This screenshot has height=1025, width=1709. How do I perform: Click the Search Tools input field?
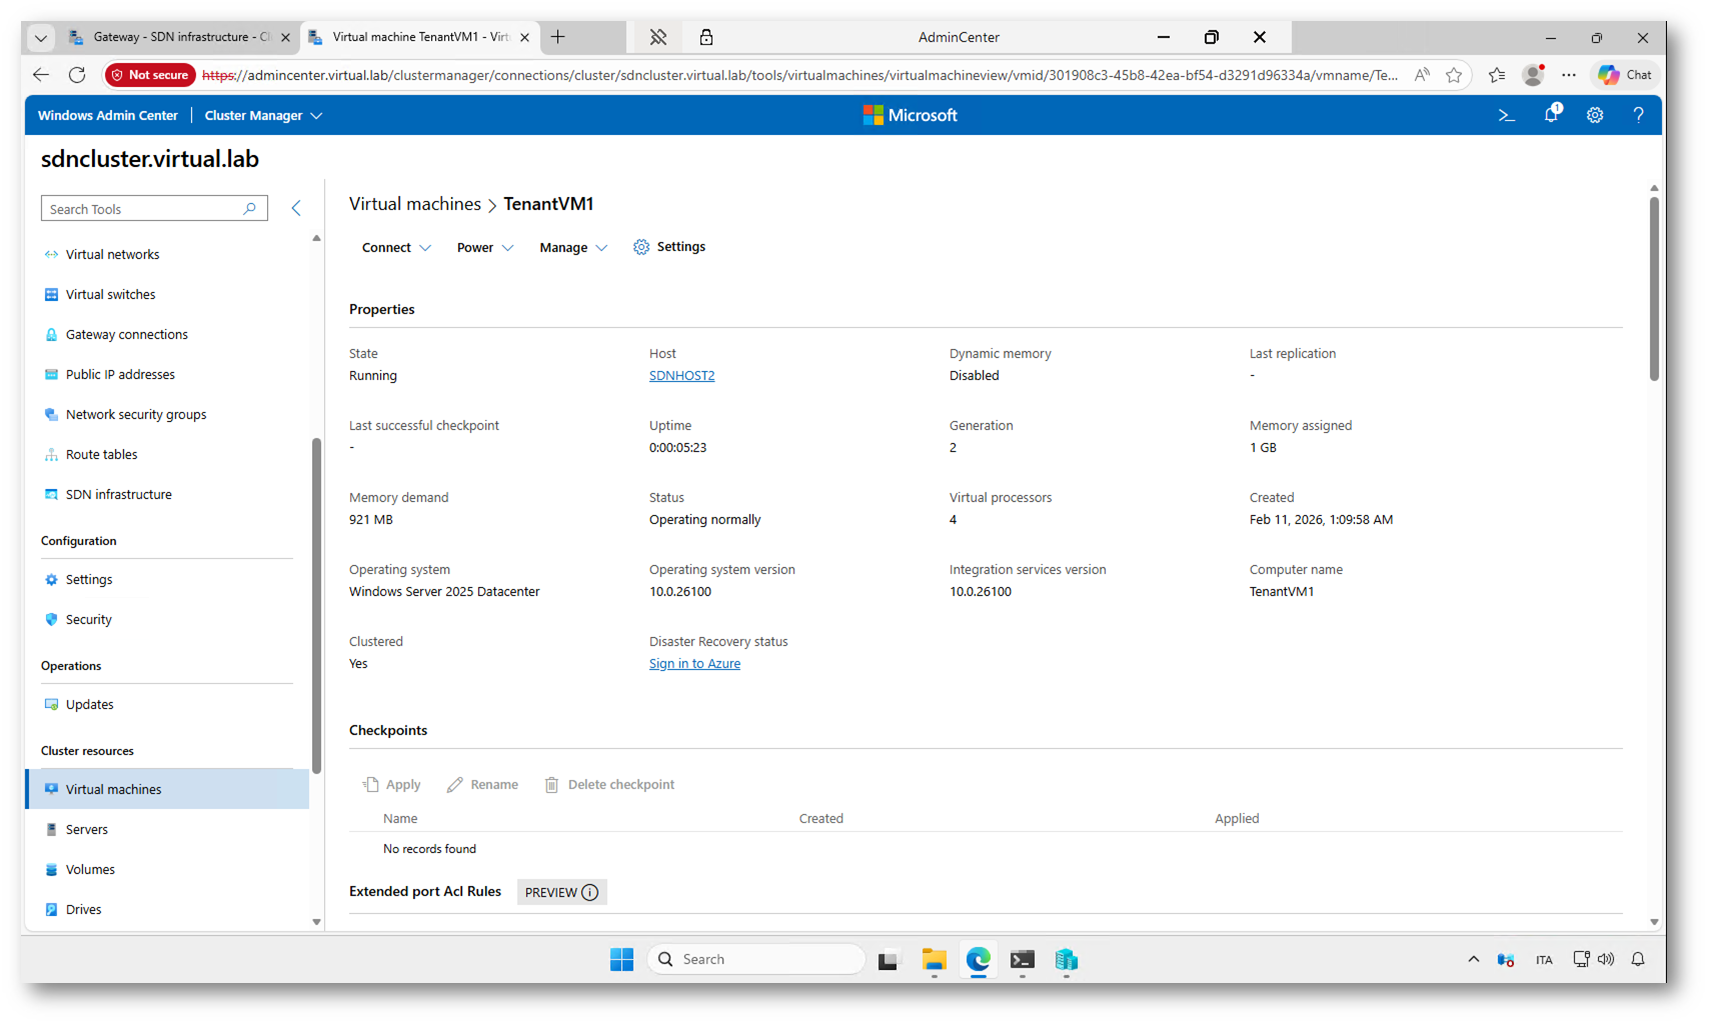click(x=143, y=209)
